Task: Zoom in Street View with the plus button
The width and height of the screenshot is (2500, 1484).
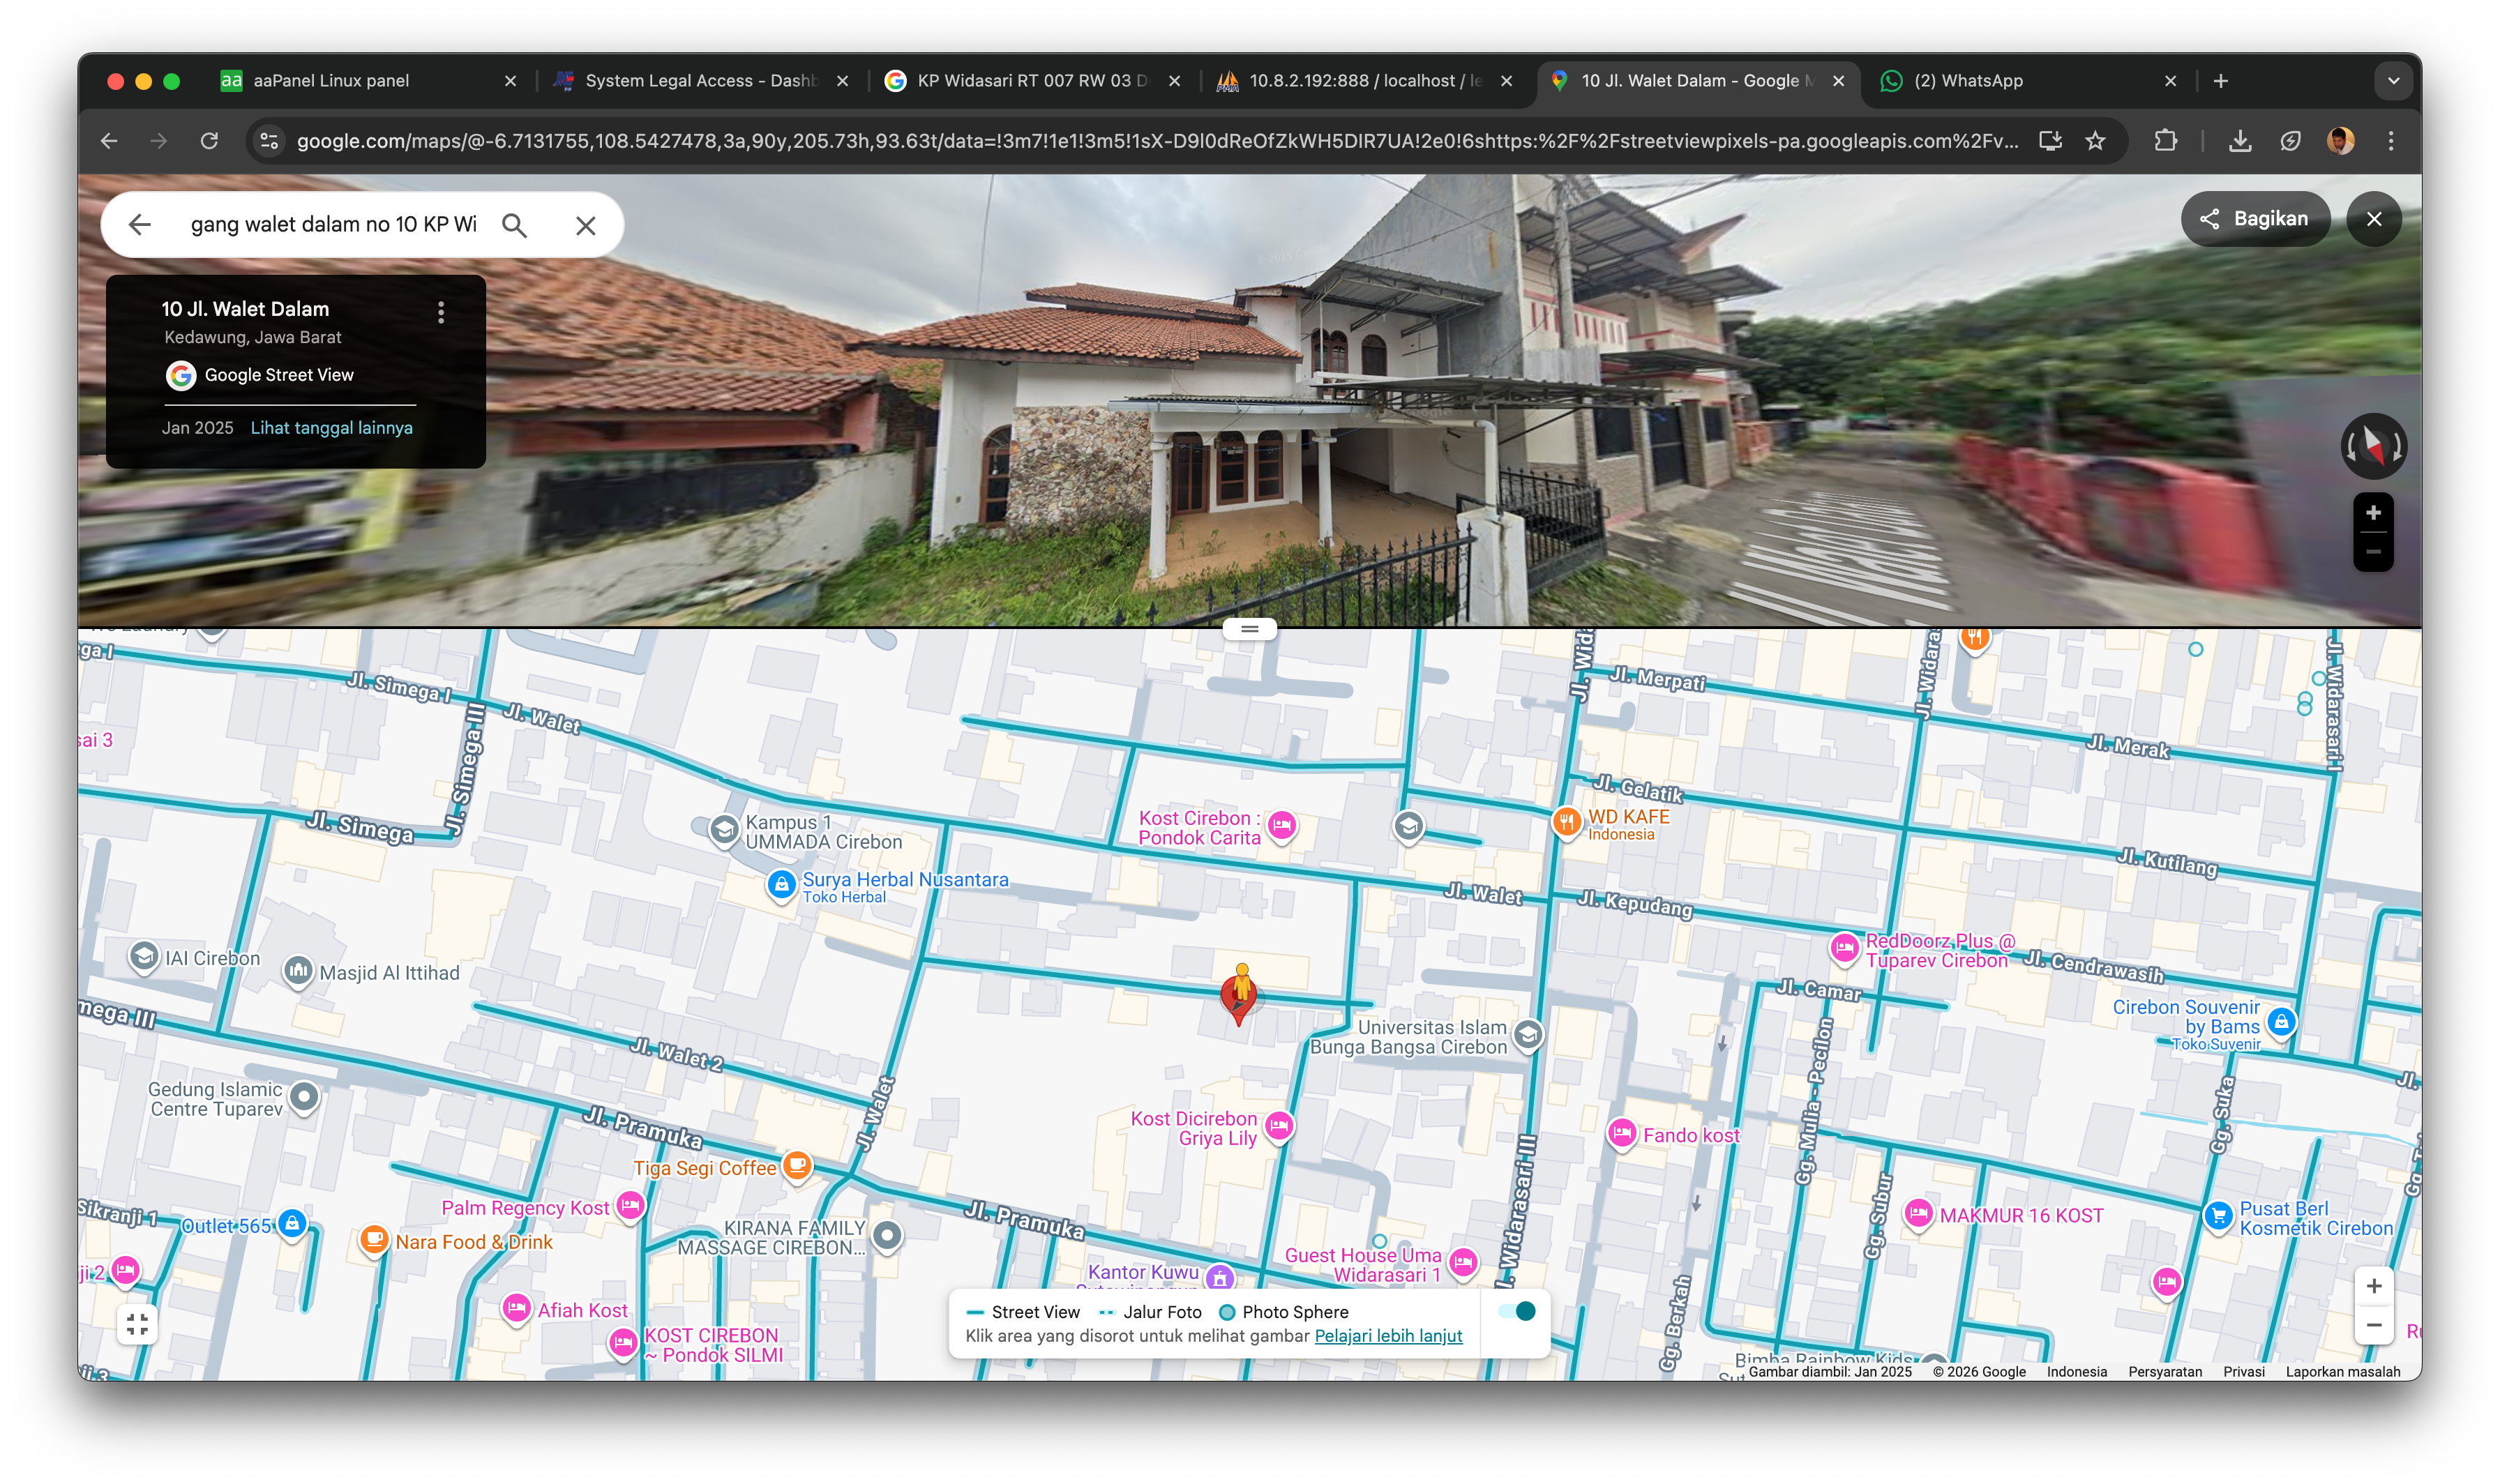Action: [x=2373, y=513]
